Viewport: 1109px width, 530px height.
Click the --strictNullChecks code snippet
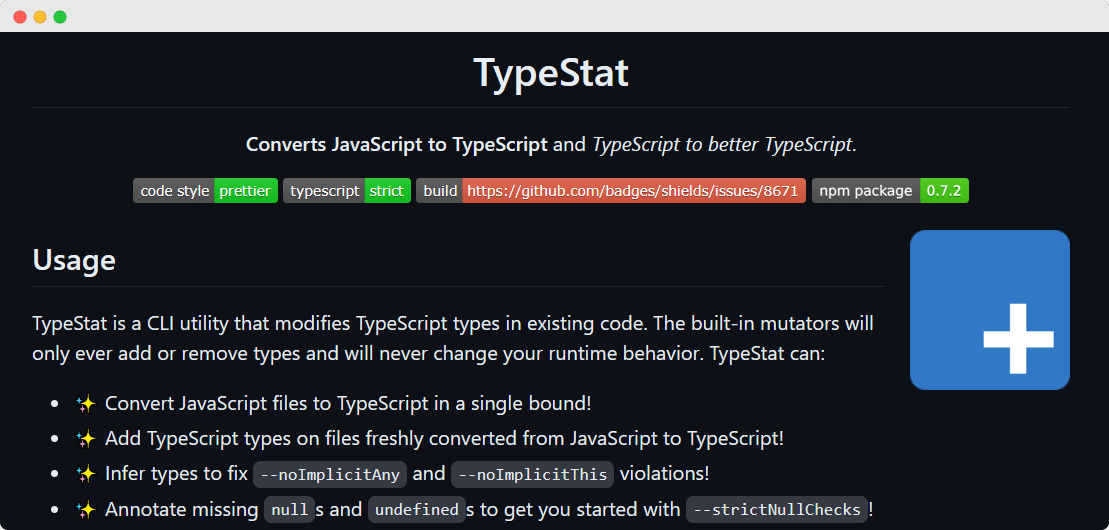[x=777, y=509]
